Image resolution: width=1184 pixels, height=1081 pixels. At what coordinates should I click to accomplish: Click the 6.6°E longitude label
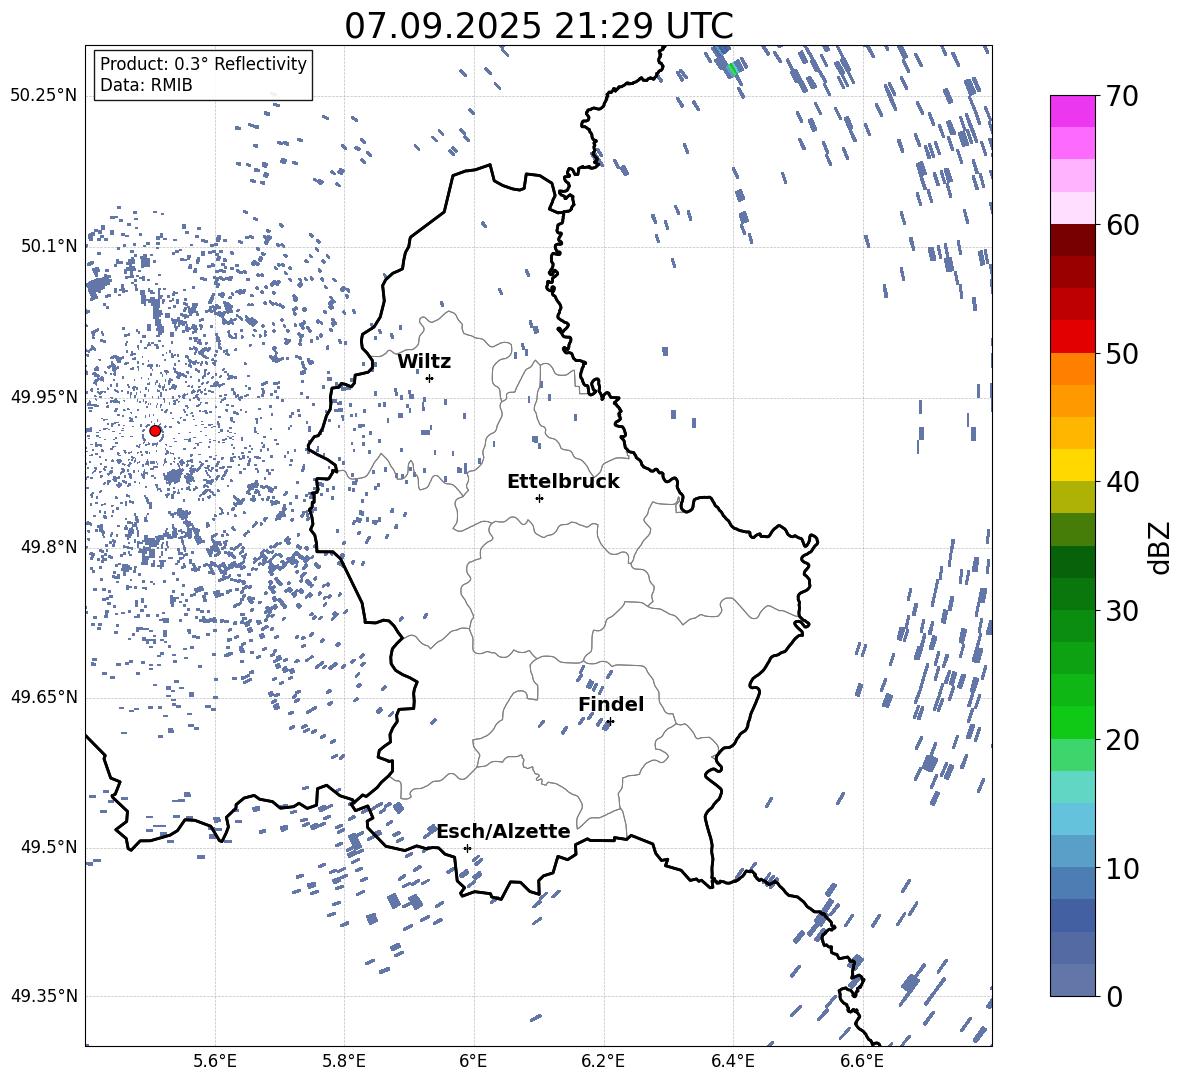click(x=862, y=1061)
